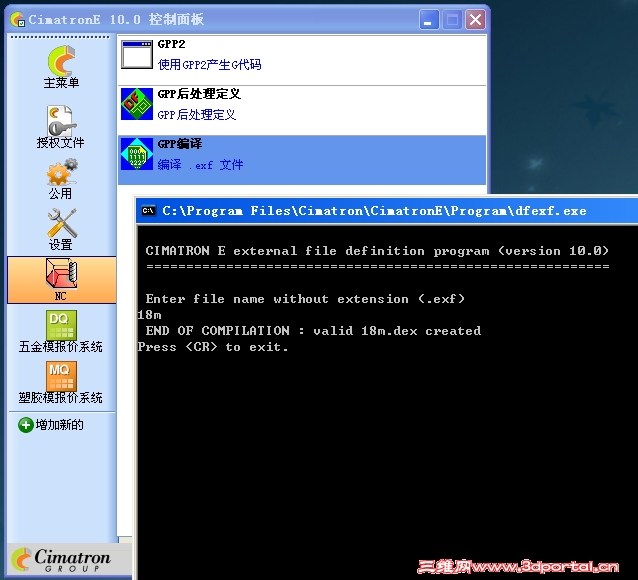Select the GPP后处理定义 bold title

coord(199,94)
